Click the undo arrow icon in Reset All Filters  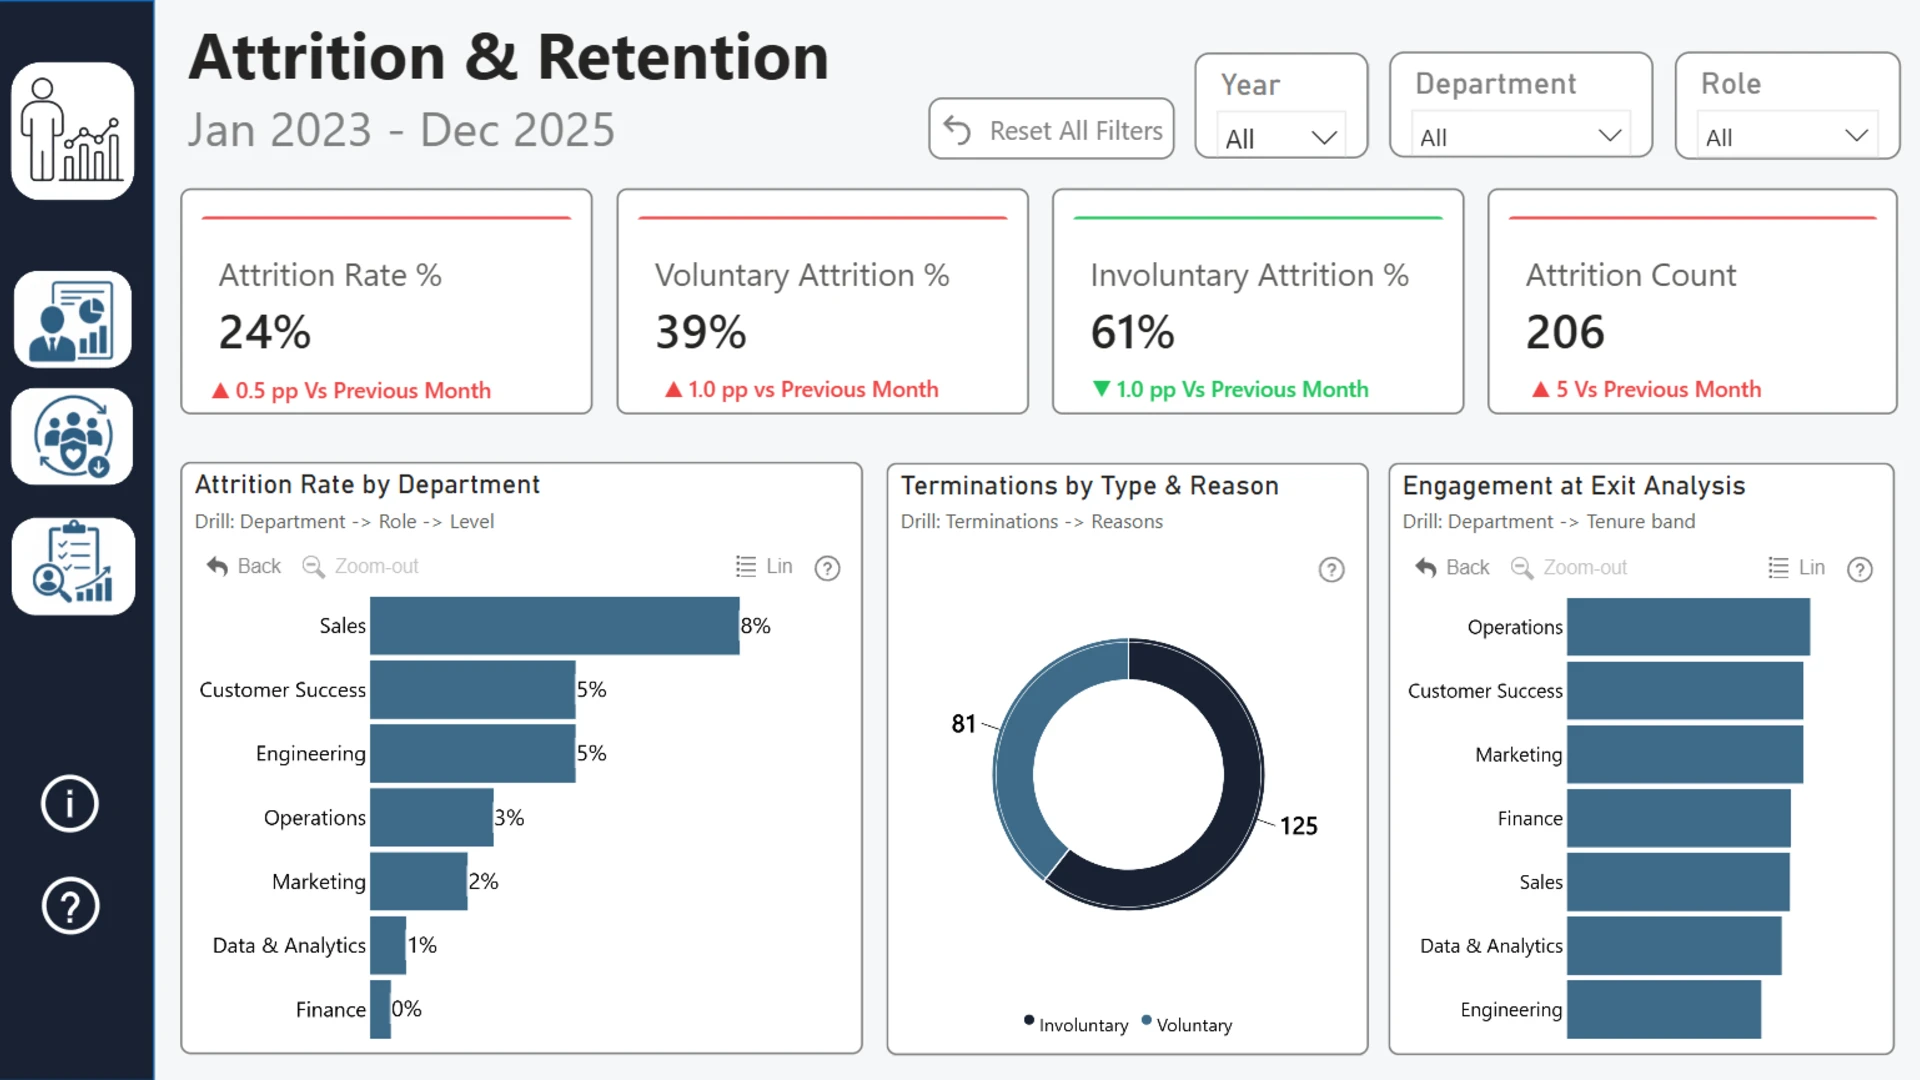click(x=957, y=130)
